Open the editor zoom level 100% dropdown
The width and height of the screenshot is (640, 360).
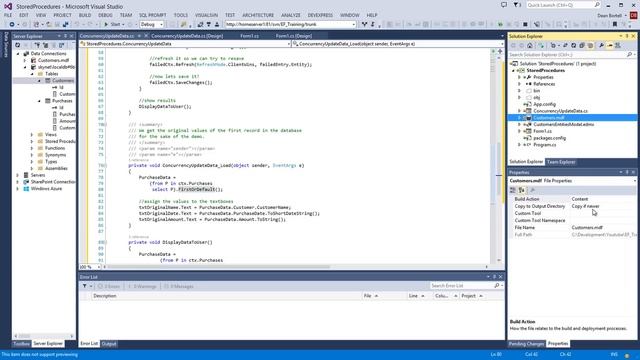tap(99, 267)
